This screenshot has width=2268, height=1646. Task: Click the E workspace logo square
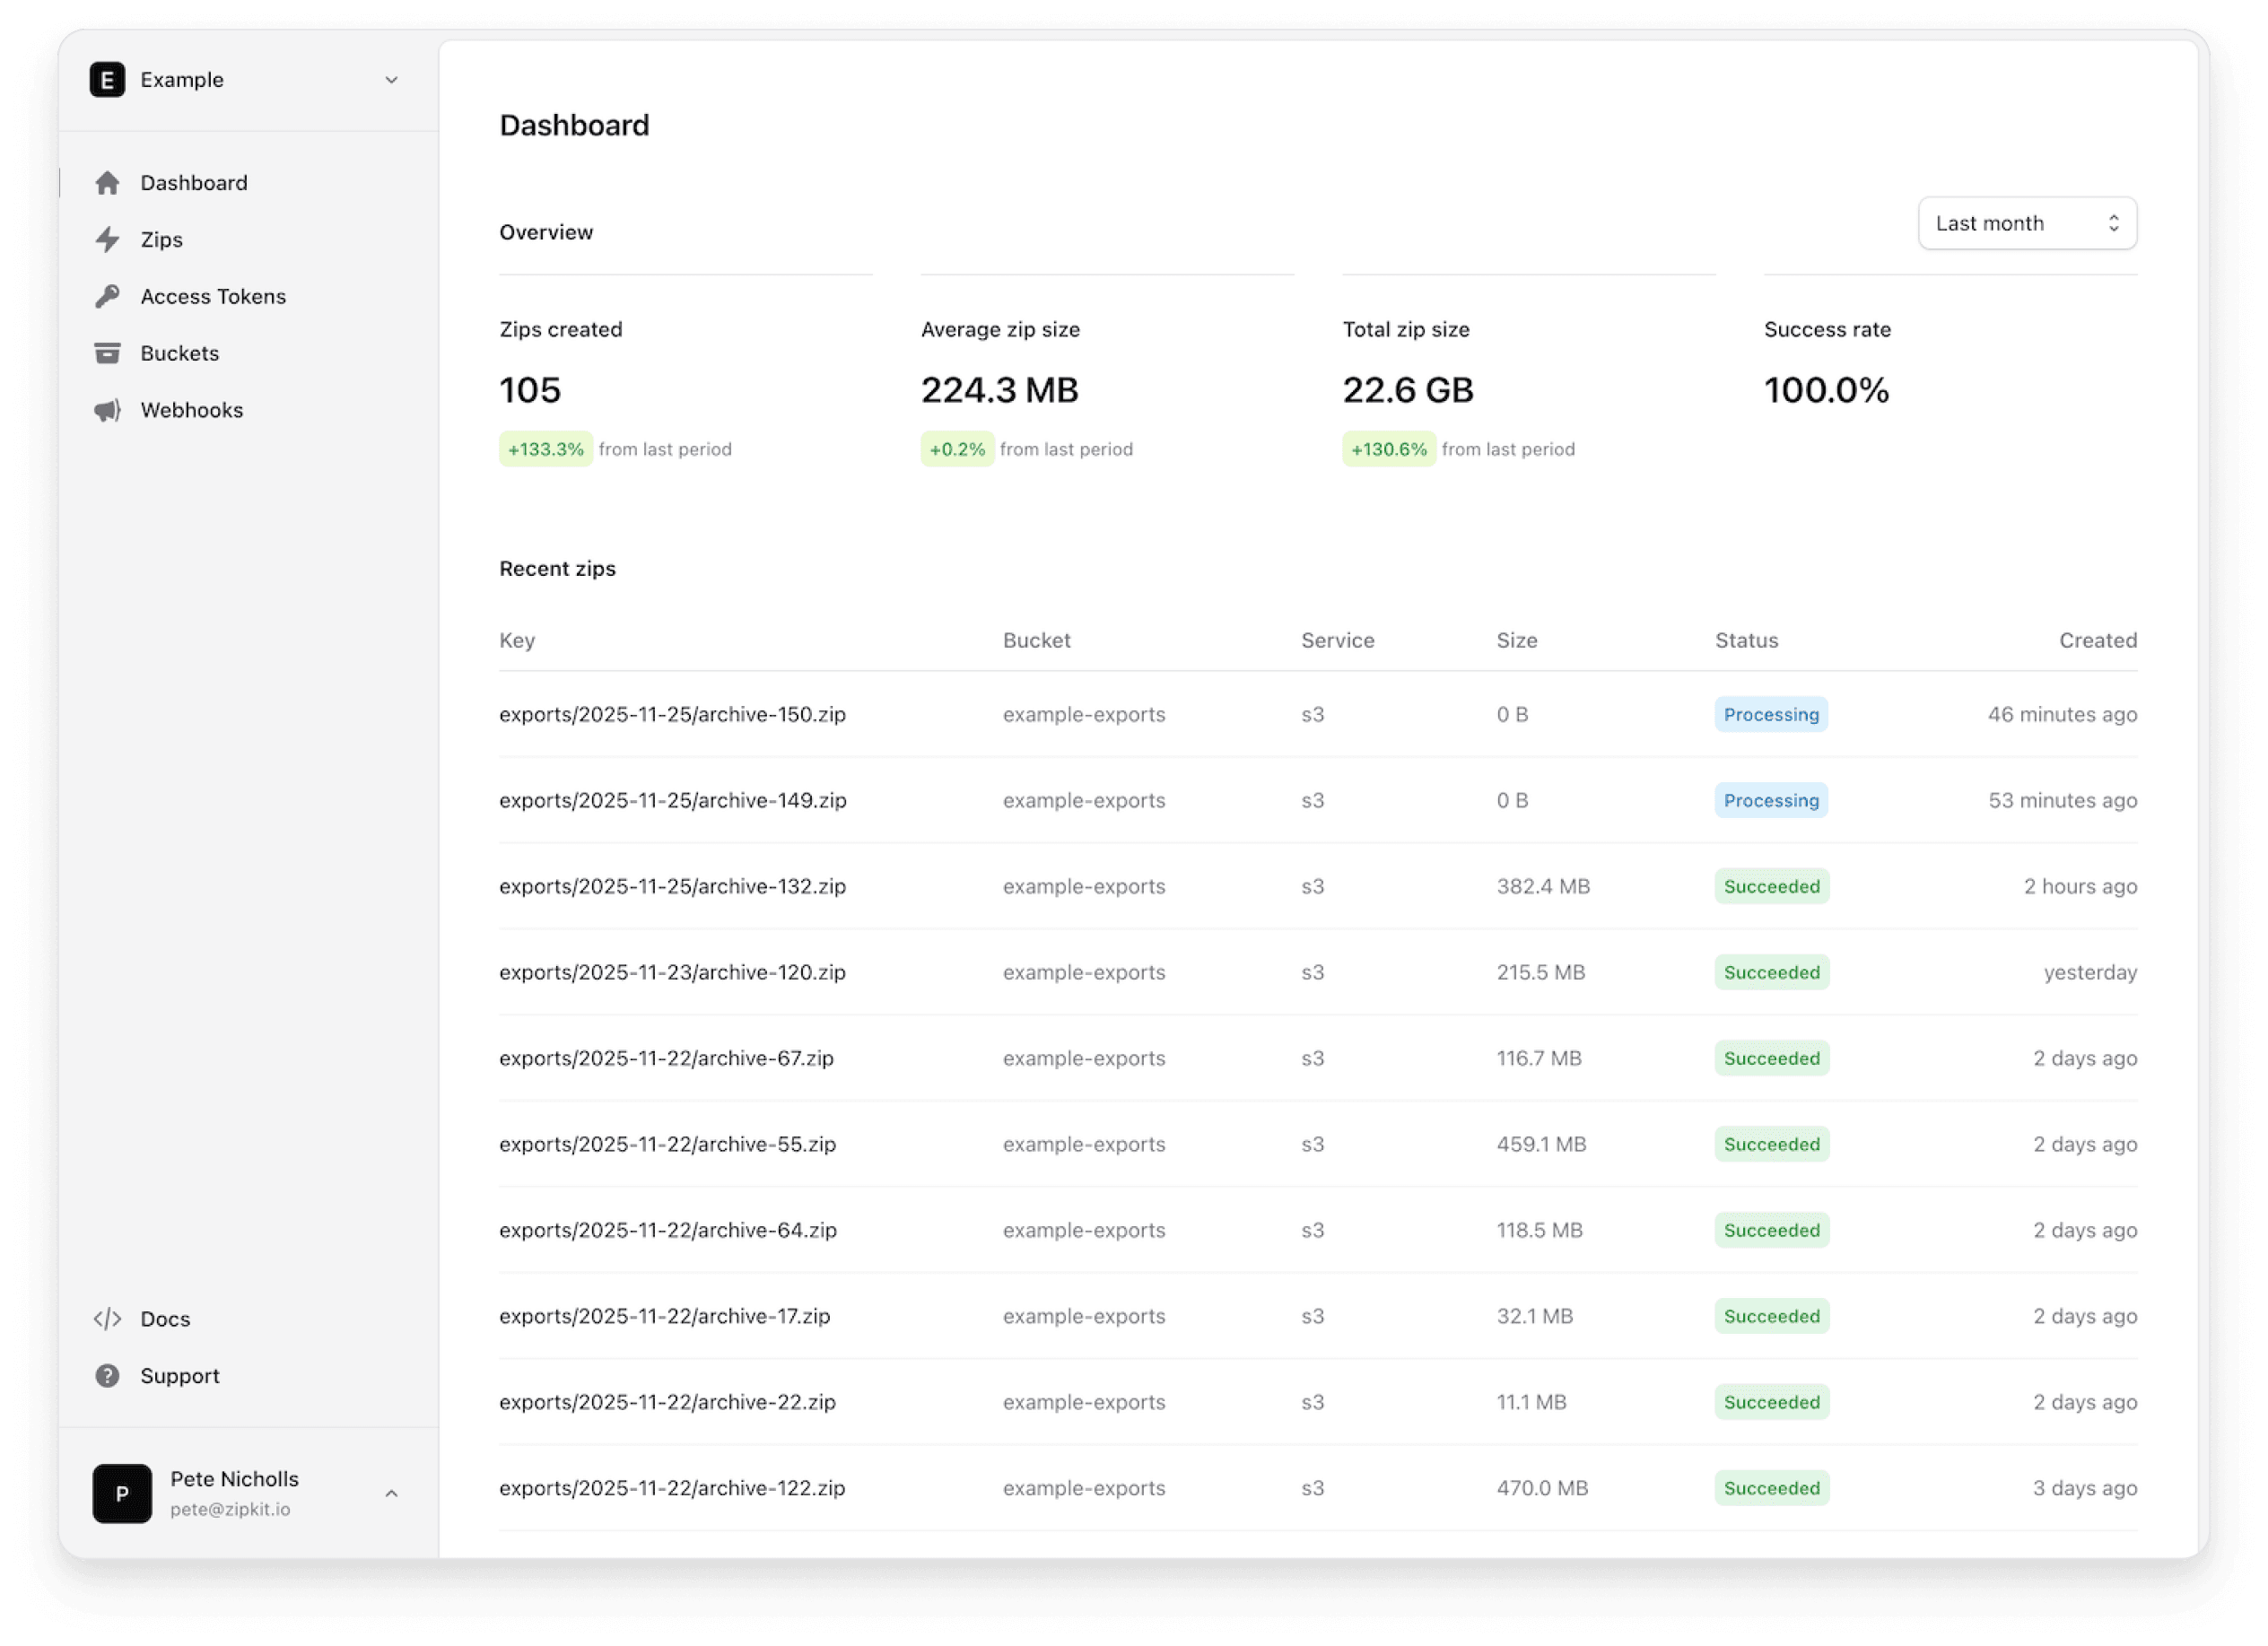(x=108, y=80)
